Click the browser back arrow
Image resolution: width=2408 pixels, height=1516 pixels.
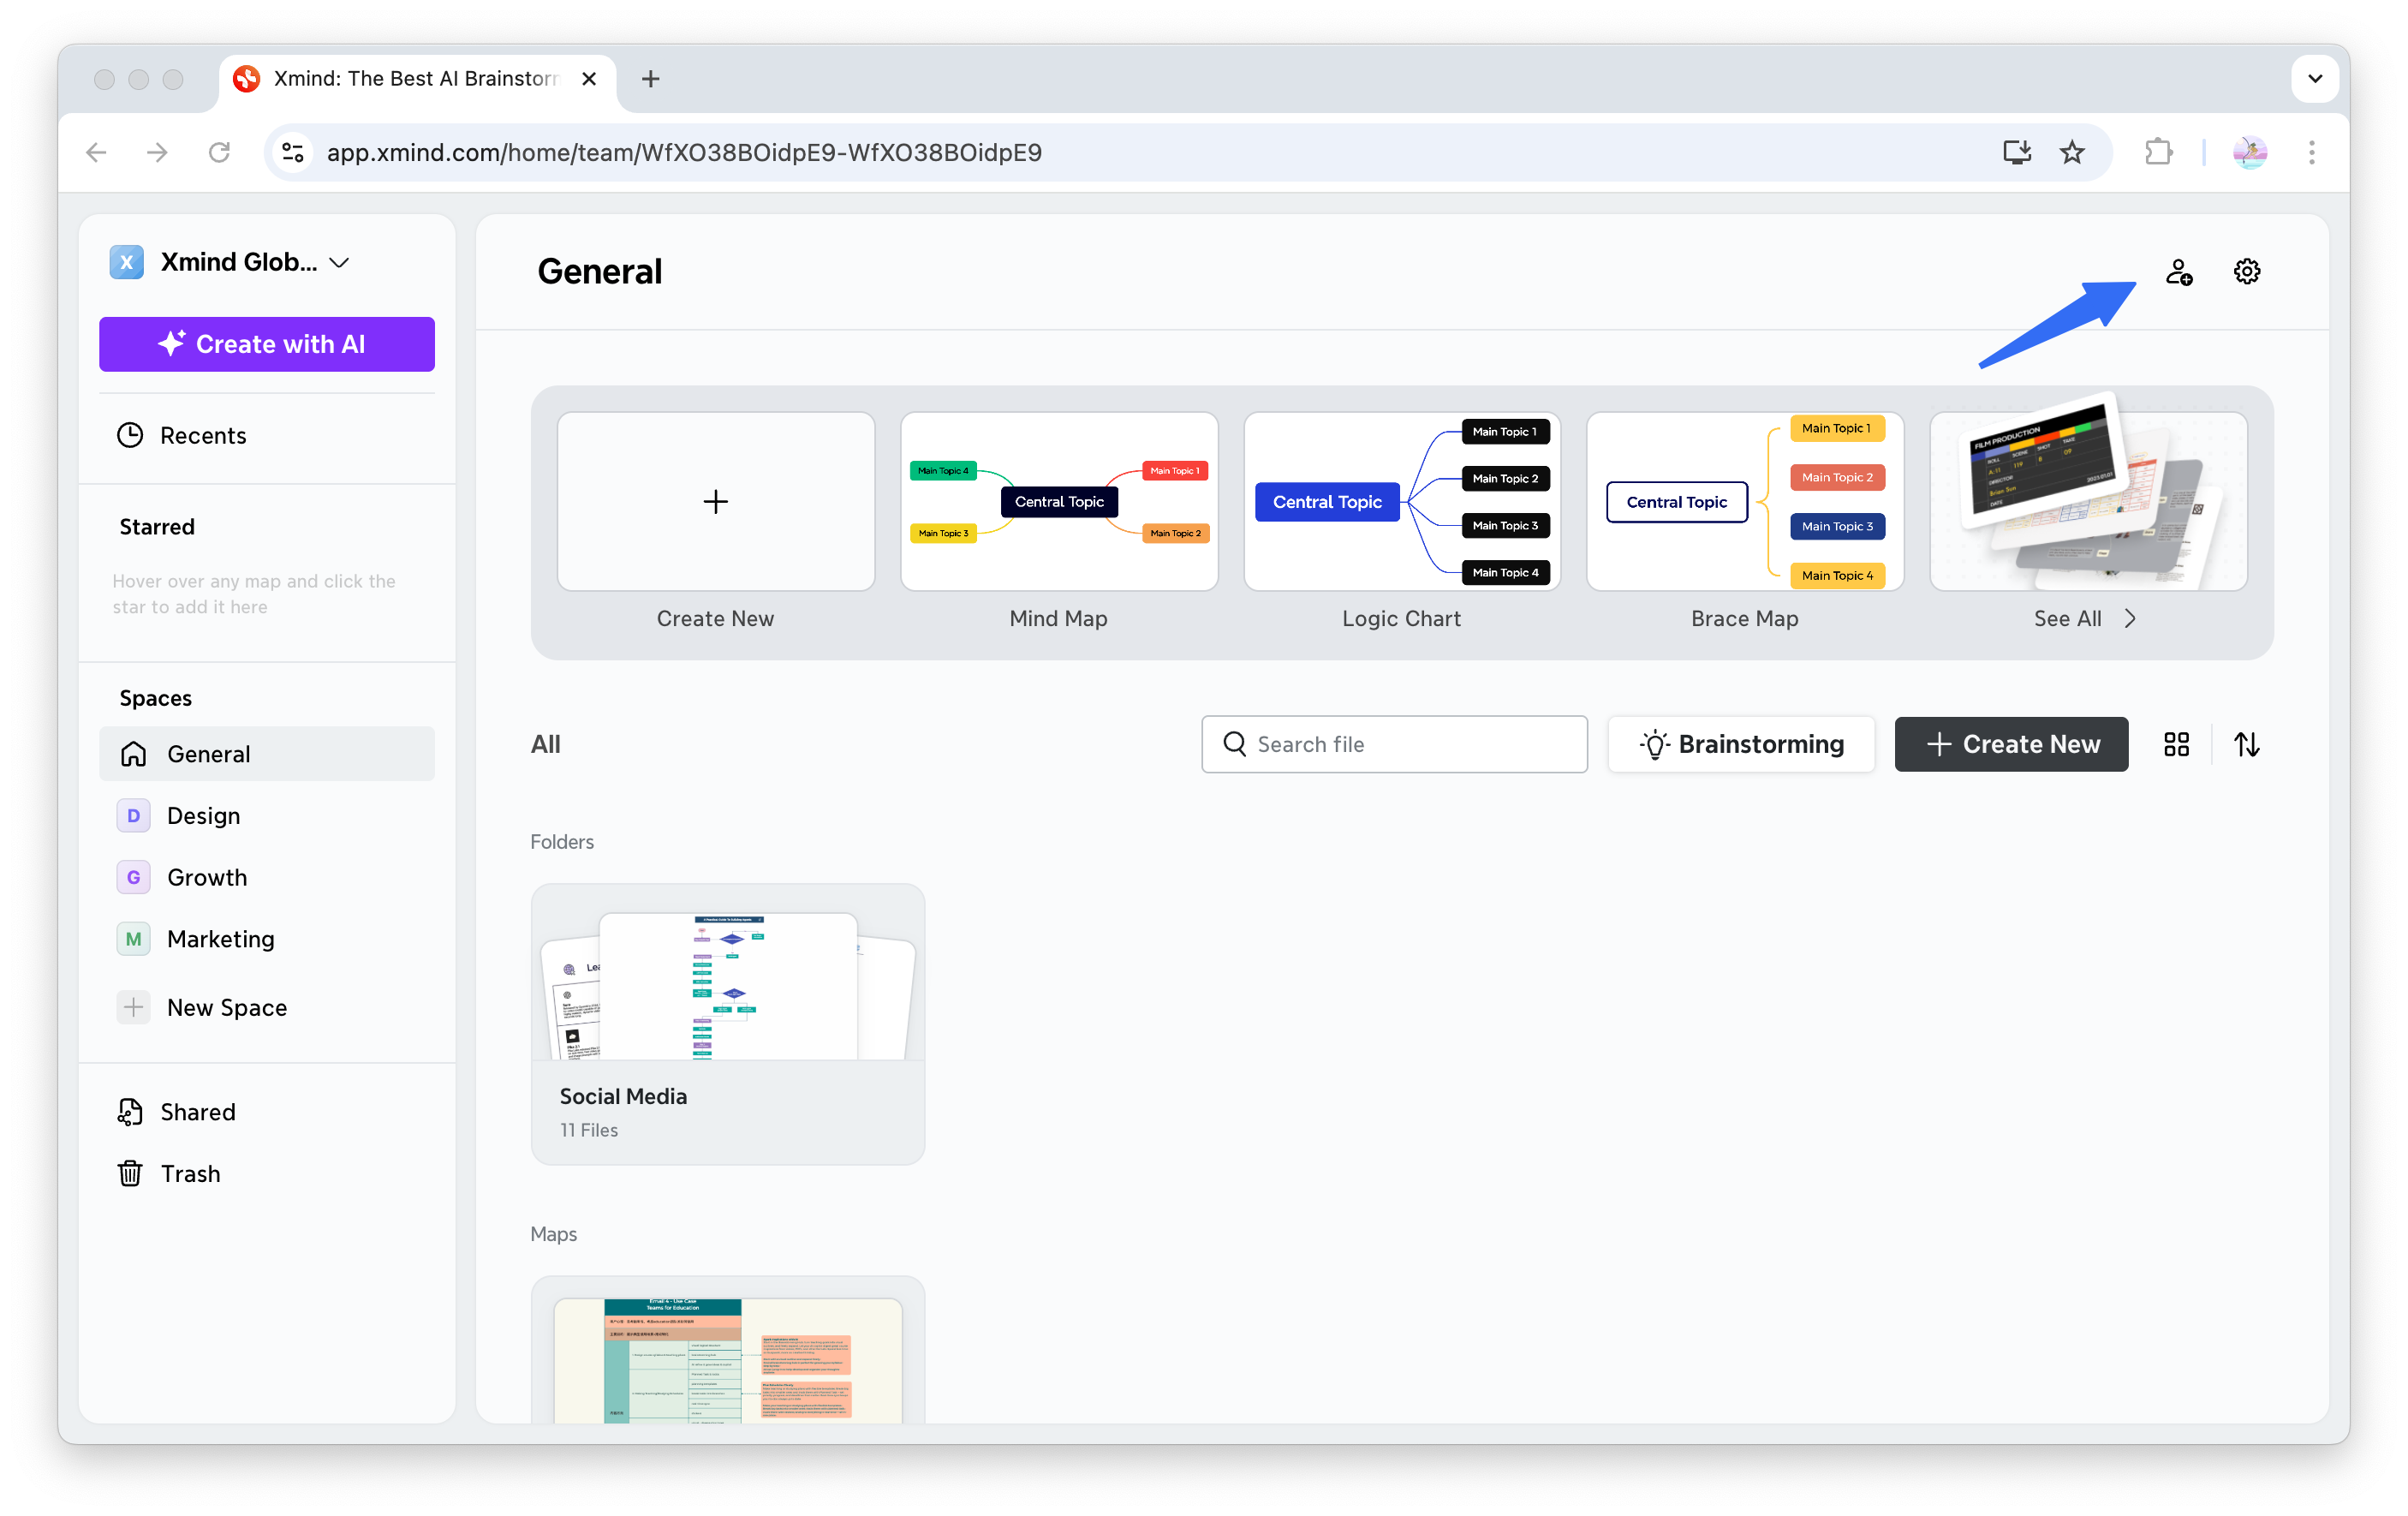click(97, 152)
